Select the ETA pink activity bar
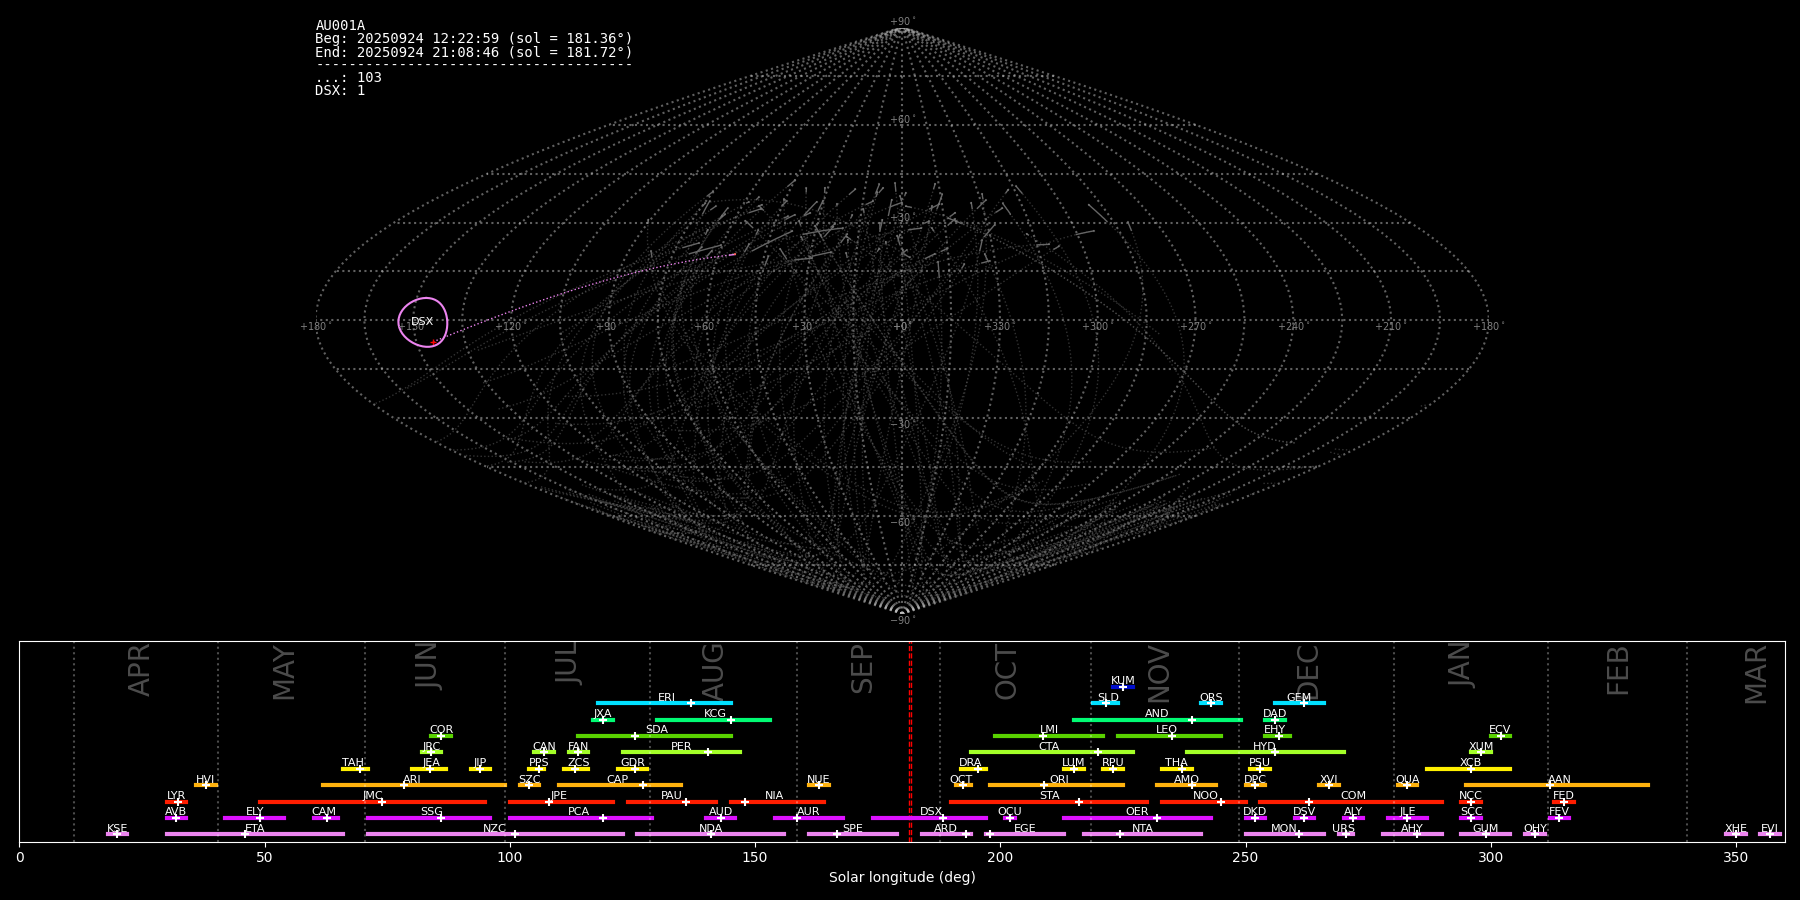The height and width of the screenshot is (900, 1800). [255, 834]
